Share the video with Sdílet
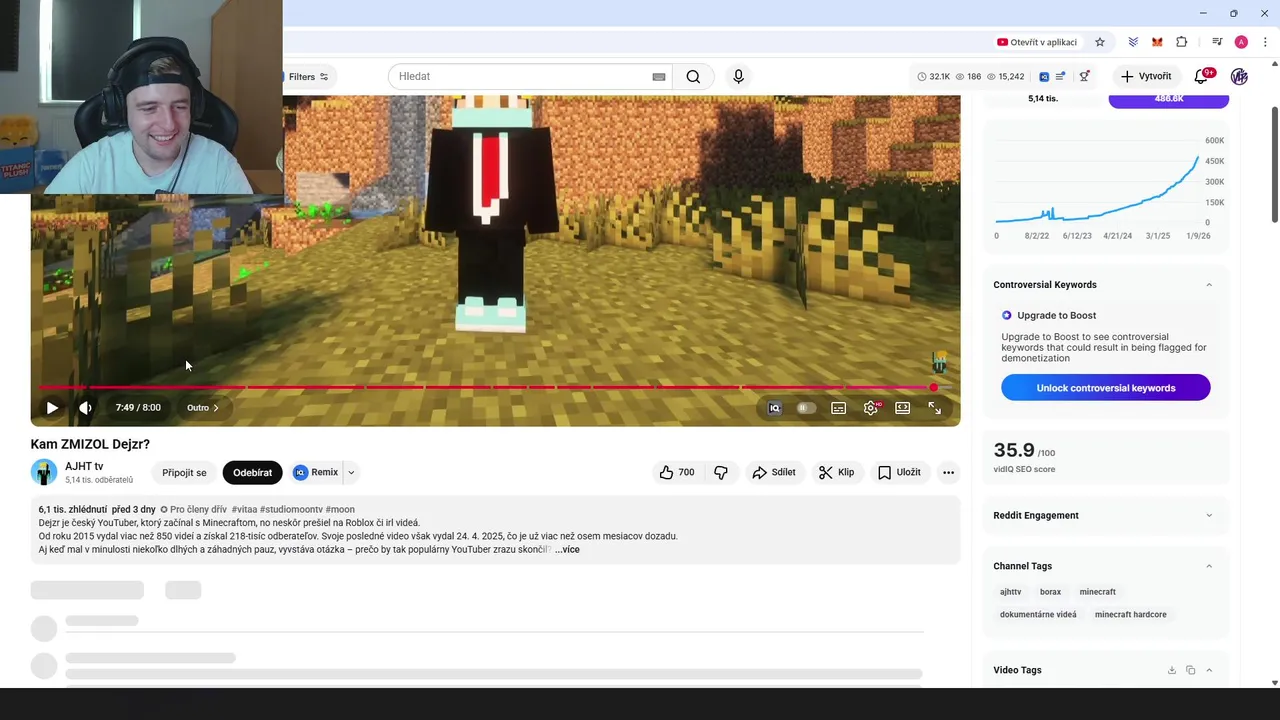 [774, 472]
